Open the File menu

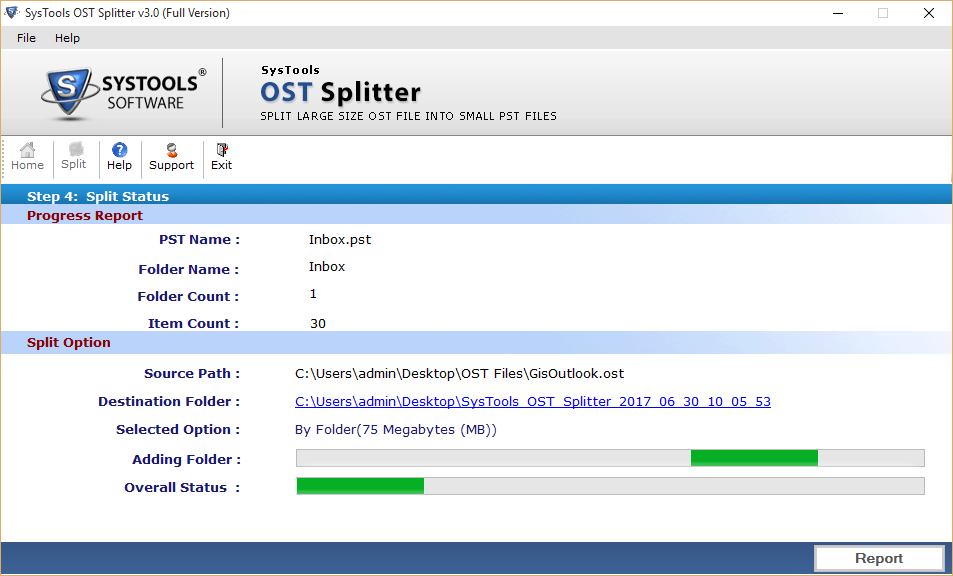point(26,38)
